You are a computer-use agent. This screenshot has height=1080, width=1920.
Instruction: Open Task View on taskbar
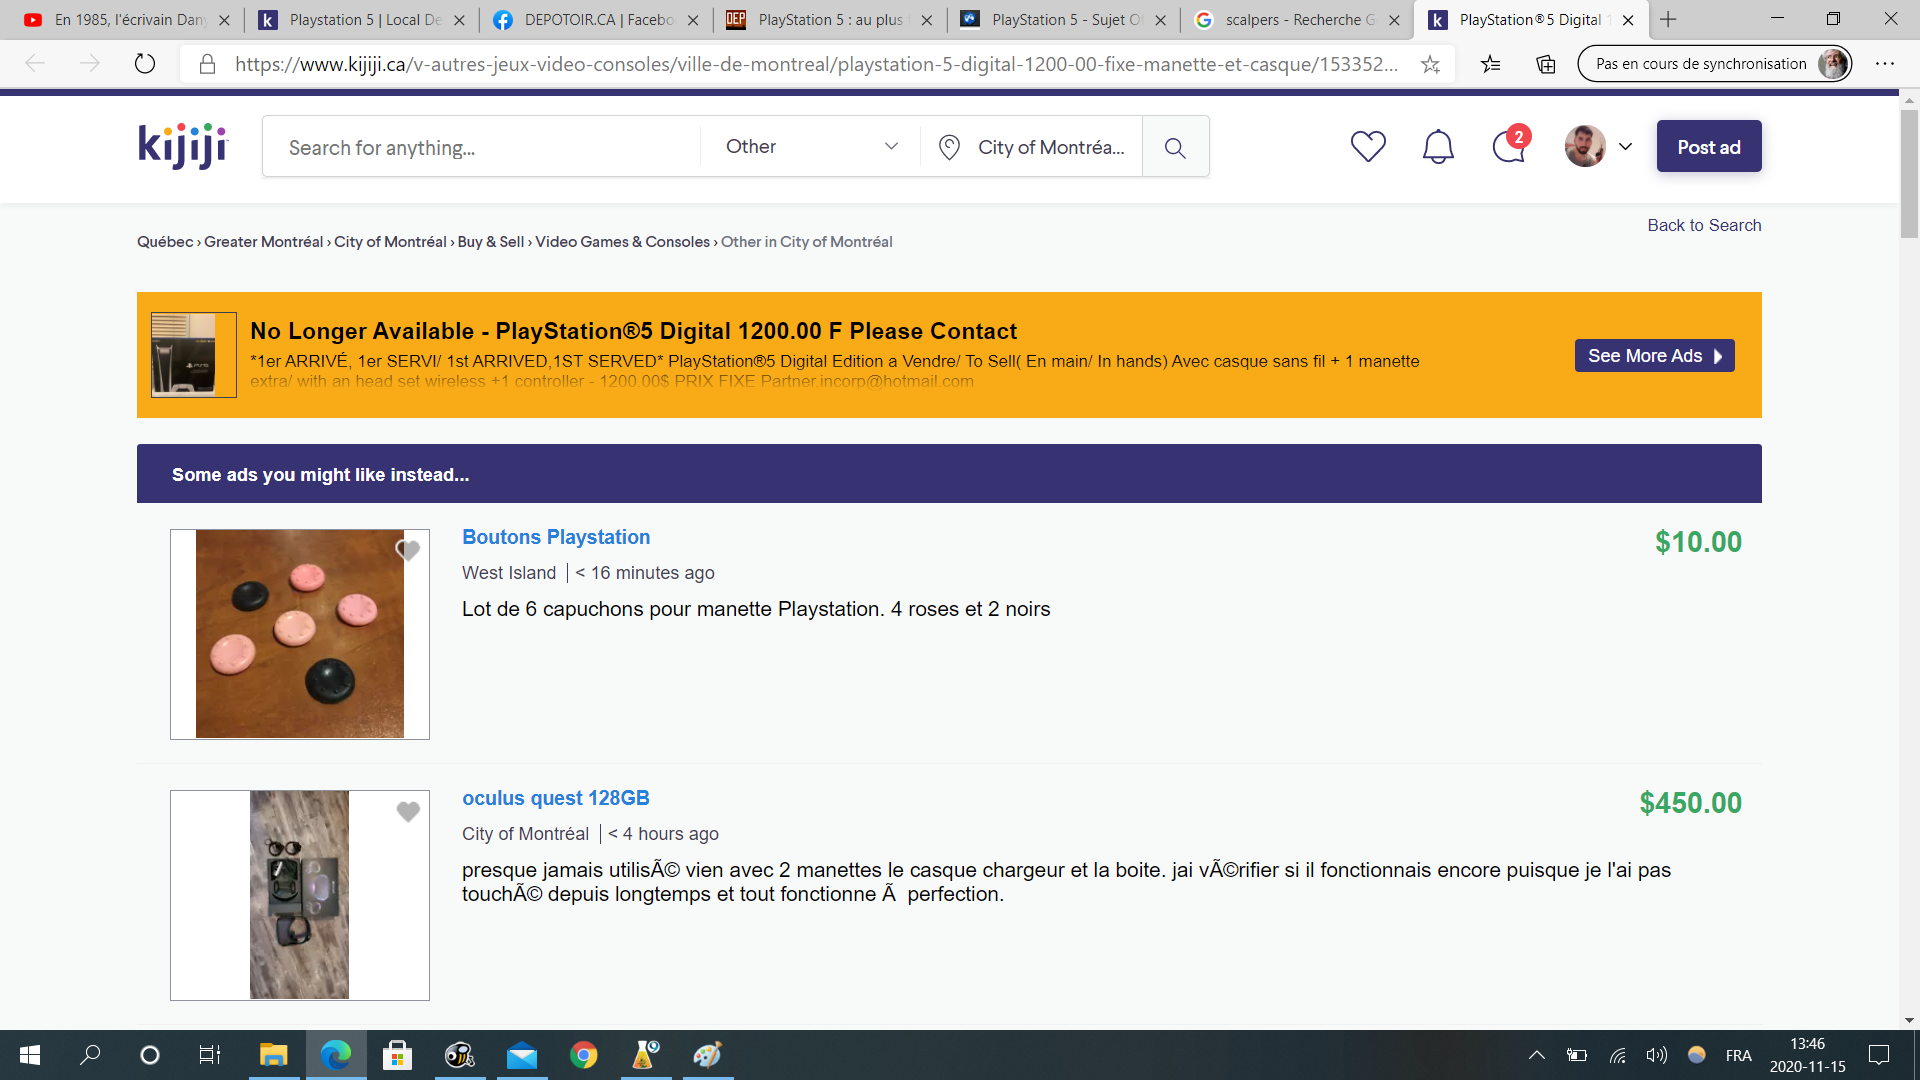point(209,1055)
